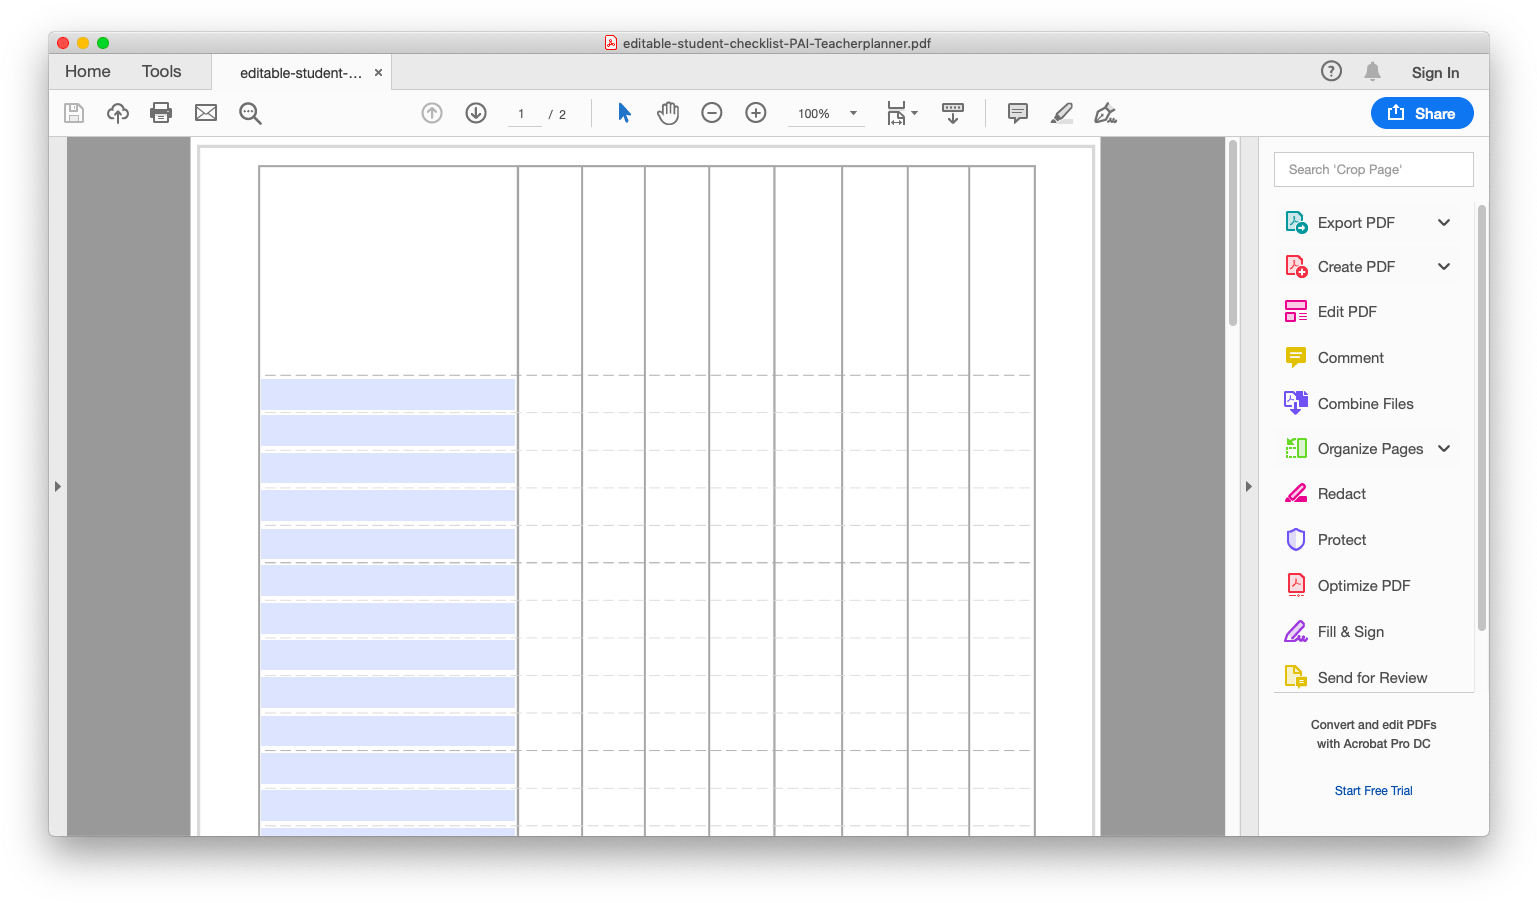Click the Start Free Trial link
The image size is (1537, 903).
[1373, 791]
